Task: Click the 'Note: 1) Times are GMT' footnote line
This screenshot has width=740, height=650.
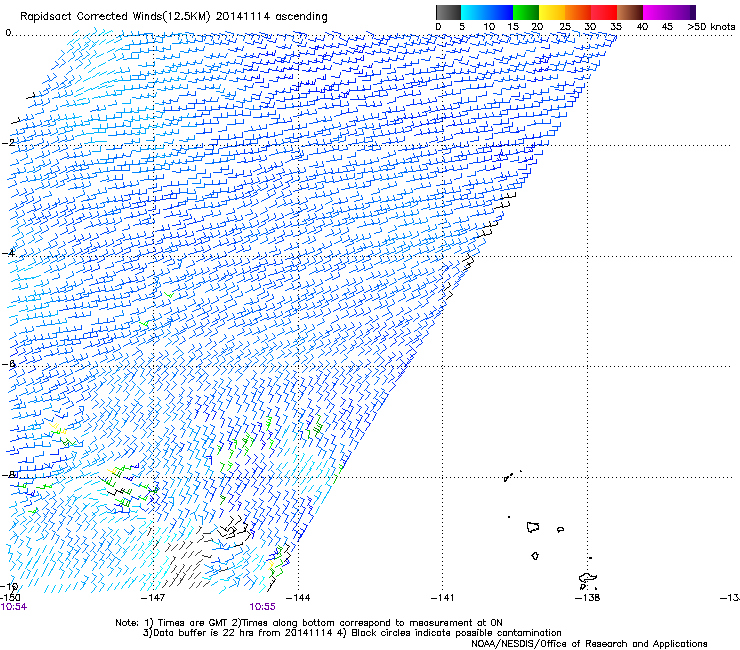Action: pos(309,623)
